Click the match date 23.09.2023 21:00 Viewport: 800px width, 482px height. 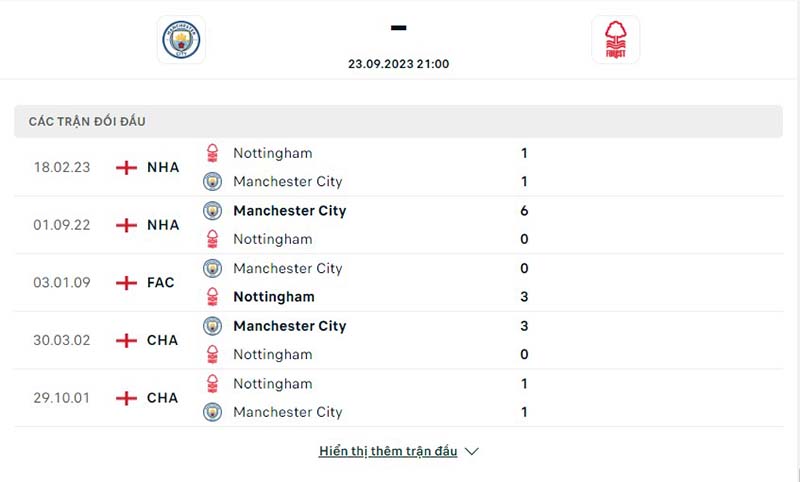tap(398, 64)
